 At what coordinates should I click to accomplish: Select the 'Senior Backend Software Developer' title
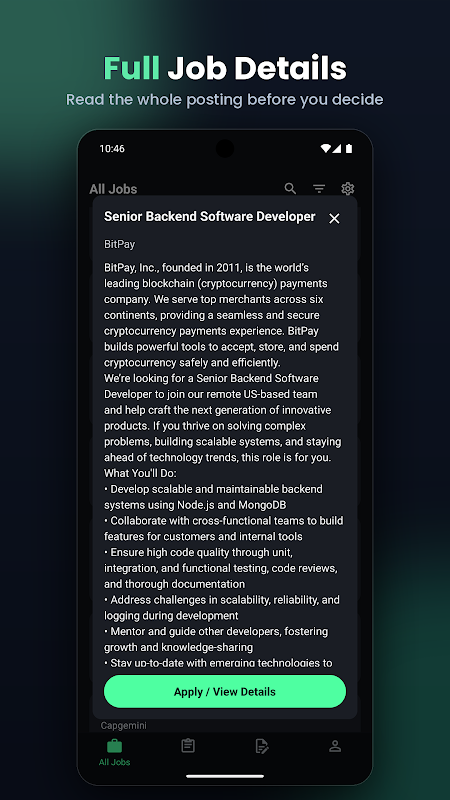(210, 216)
